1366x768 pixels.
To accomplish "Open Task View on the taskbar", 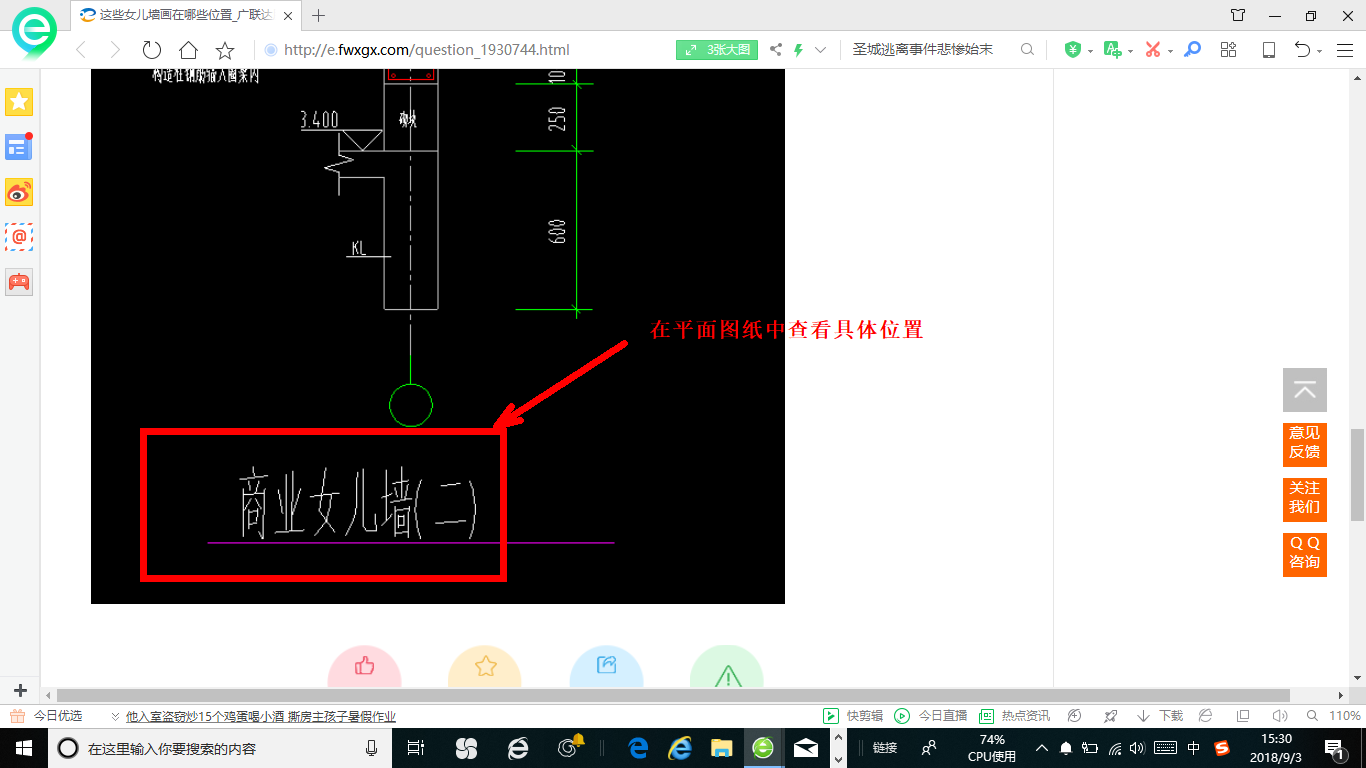I will (417, 748).
